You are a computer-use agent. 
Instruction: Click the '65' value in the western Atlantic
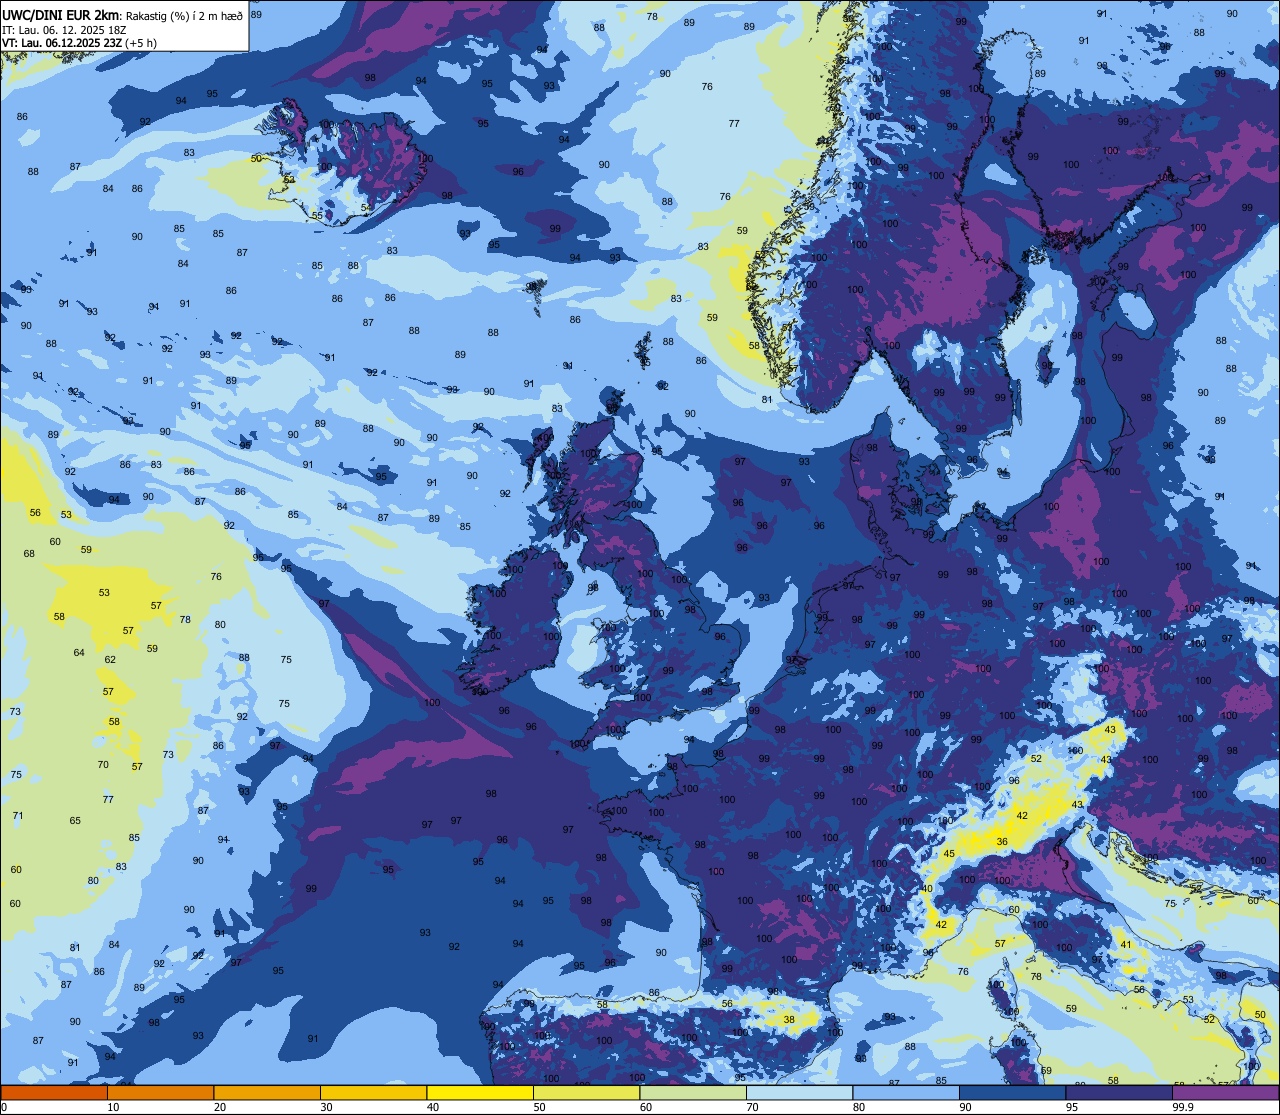point(75,821)
